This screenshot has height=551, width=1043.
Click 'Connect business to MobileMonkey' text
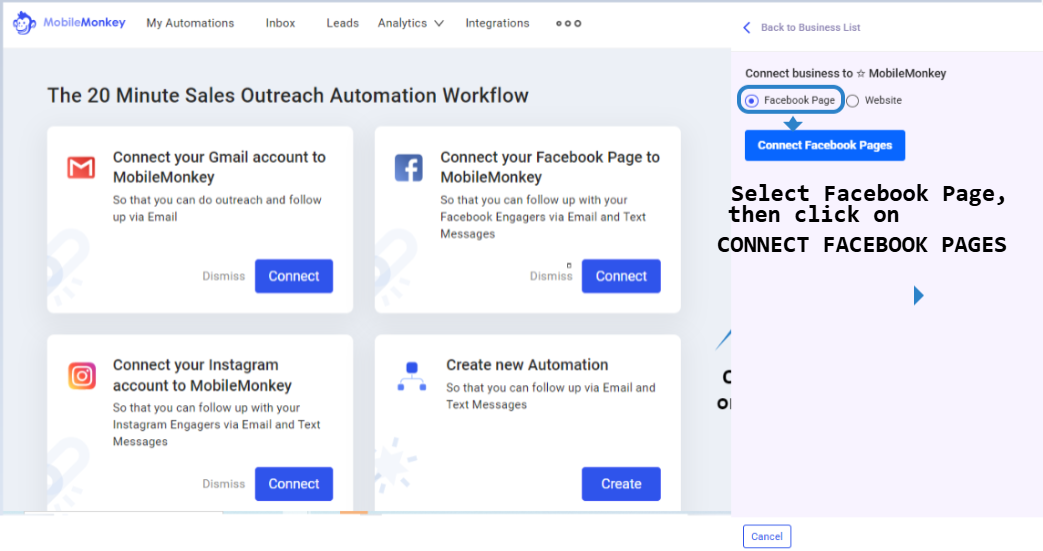point(845,73)
